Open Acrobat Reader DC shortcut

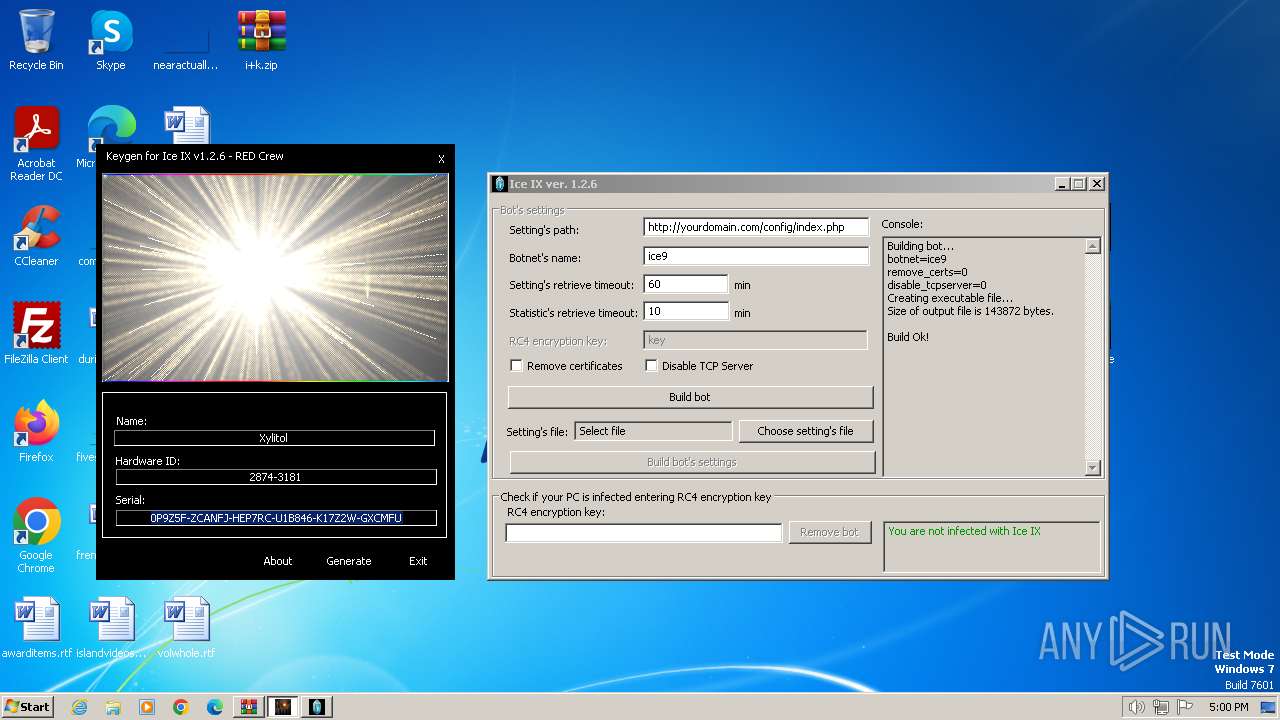36,145
